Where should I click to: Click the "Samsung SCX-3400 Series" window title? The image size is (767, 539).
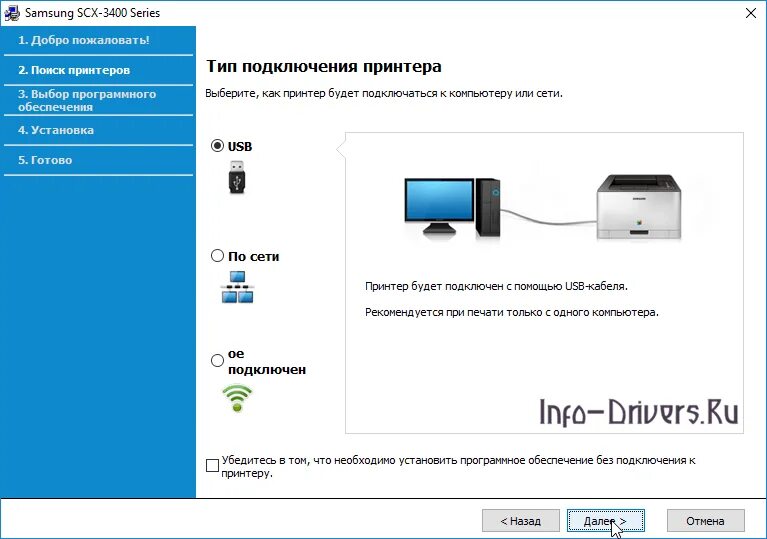92,13
